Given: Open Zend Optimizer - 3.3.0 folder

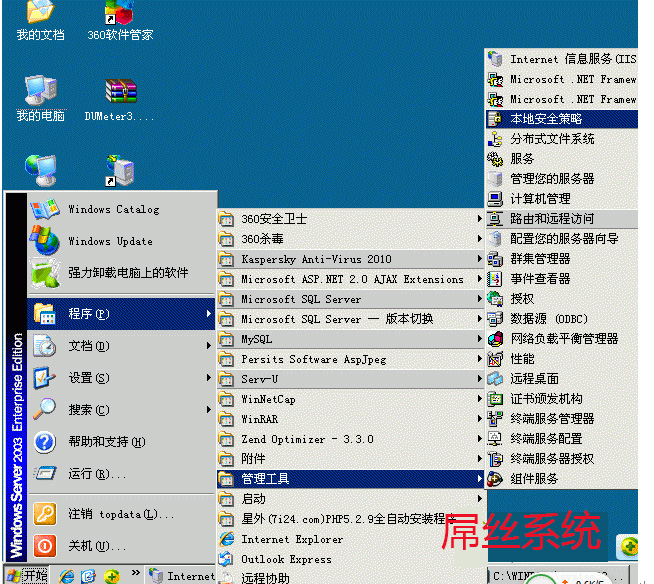Looking at the screenshot, I should [x=350, y=439].
